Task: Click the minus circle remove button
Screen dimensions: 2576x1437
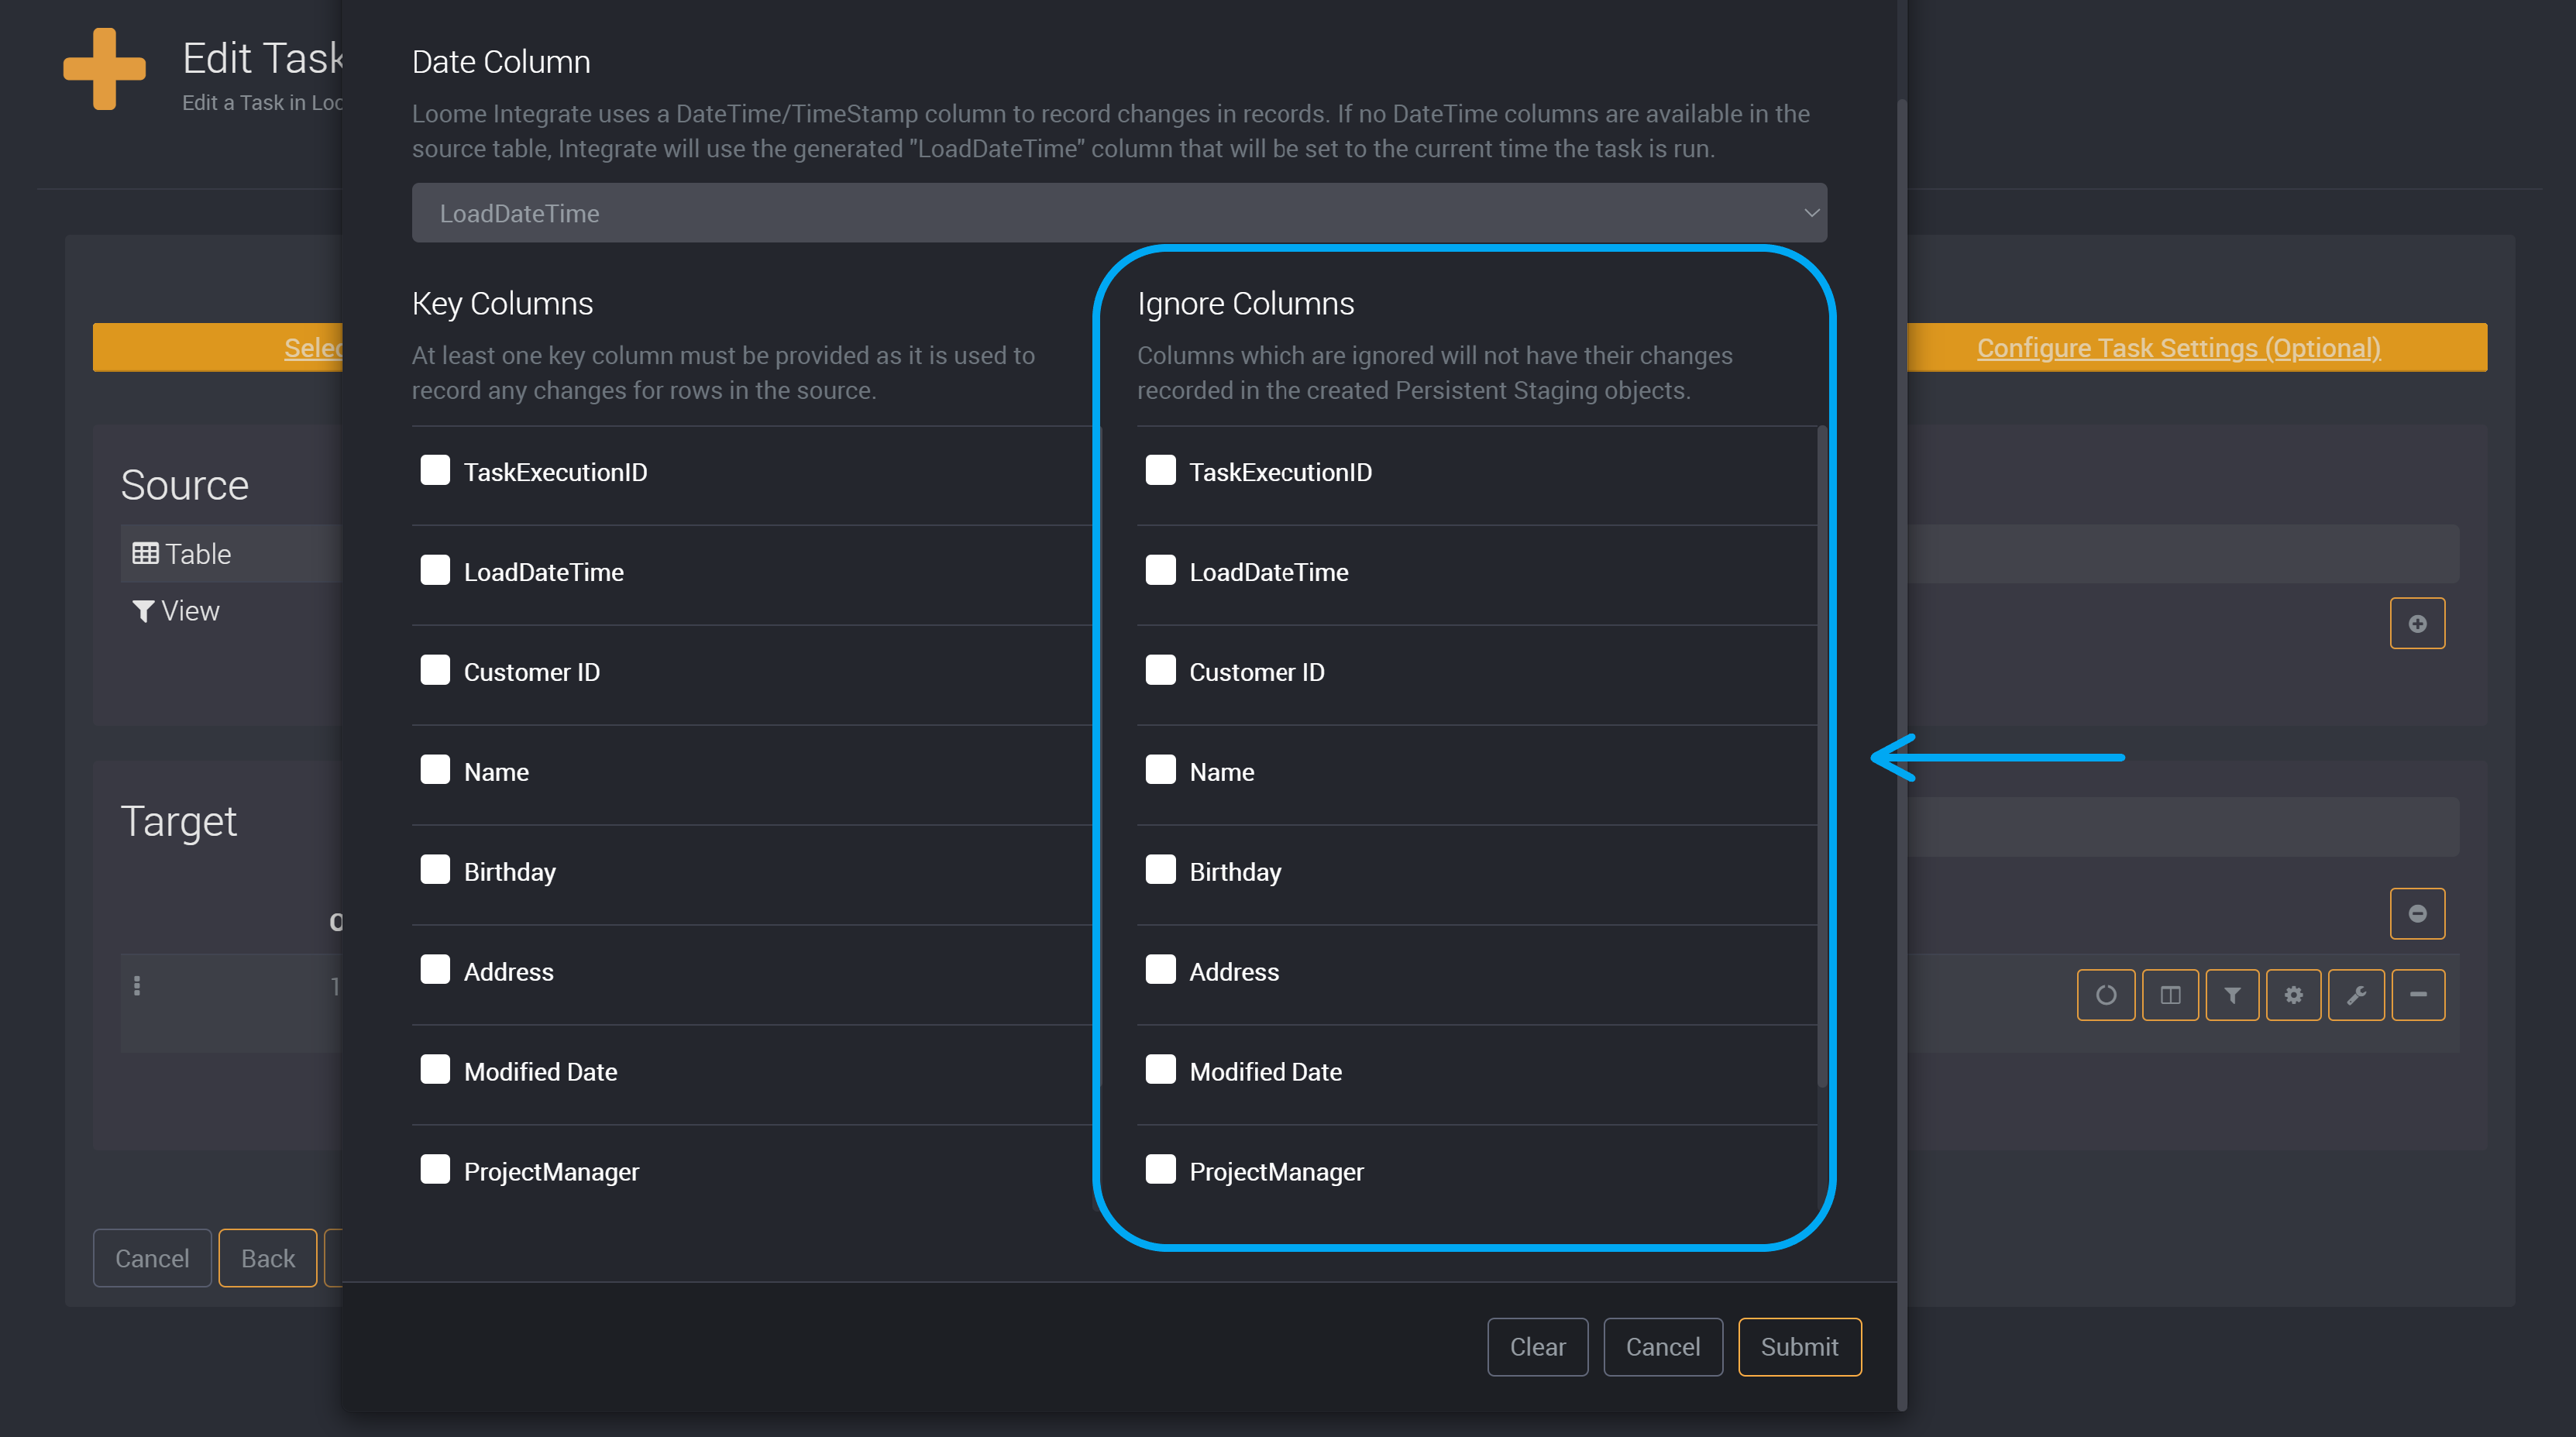Action: [2417, 913]
